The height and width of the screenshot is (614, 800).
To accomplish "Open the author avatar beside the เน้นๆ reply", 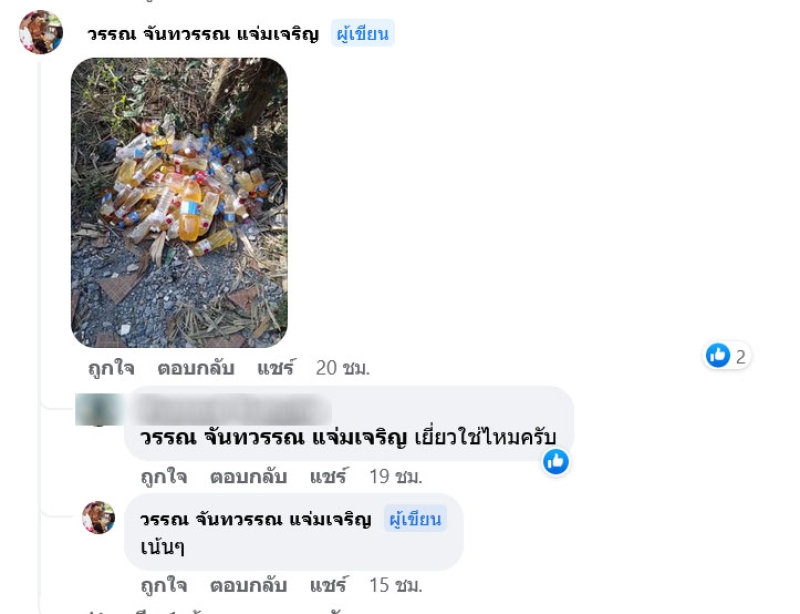I will (x=98, y=518).
